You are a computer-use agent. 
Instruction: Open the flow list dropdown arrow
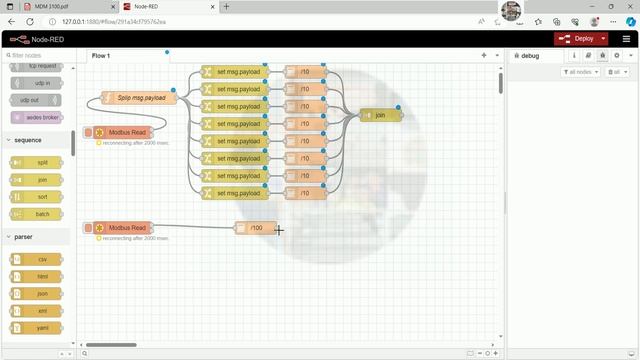497,56
